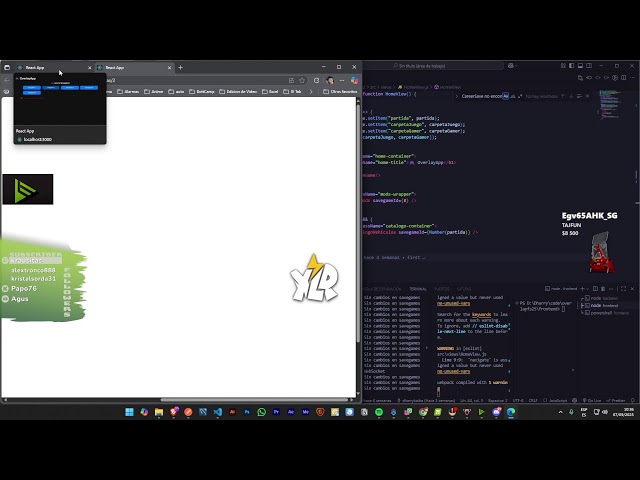Kill the terminal with trash icon
This screenshot has width=640, height=480.
[603, 289]
